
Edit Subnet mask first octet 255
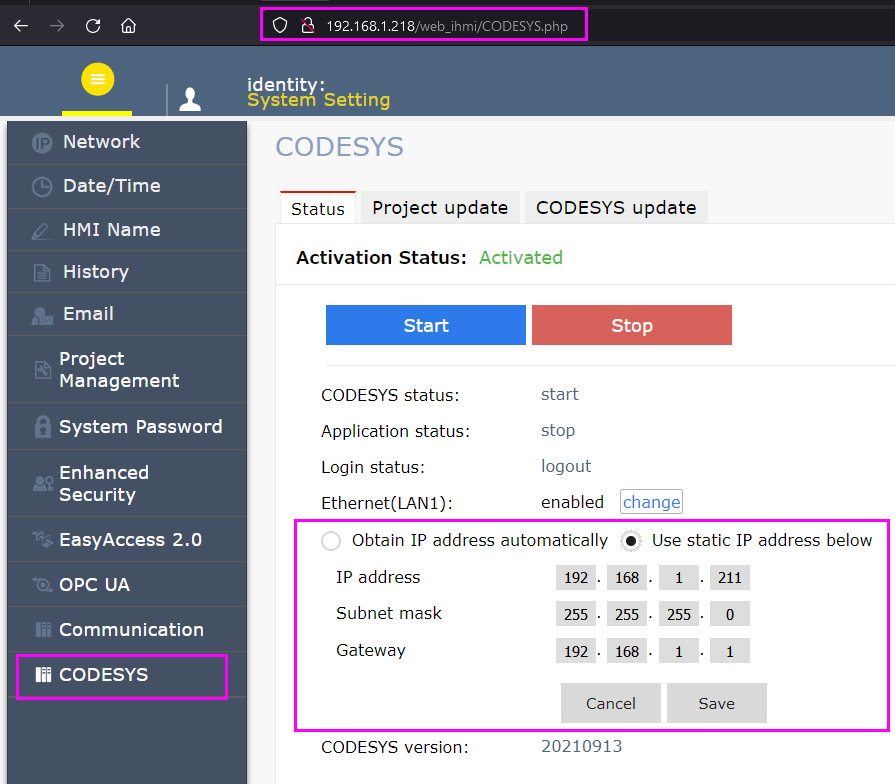[576, 615]
